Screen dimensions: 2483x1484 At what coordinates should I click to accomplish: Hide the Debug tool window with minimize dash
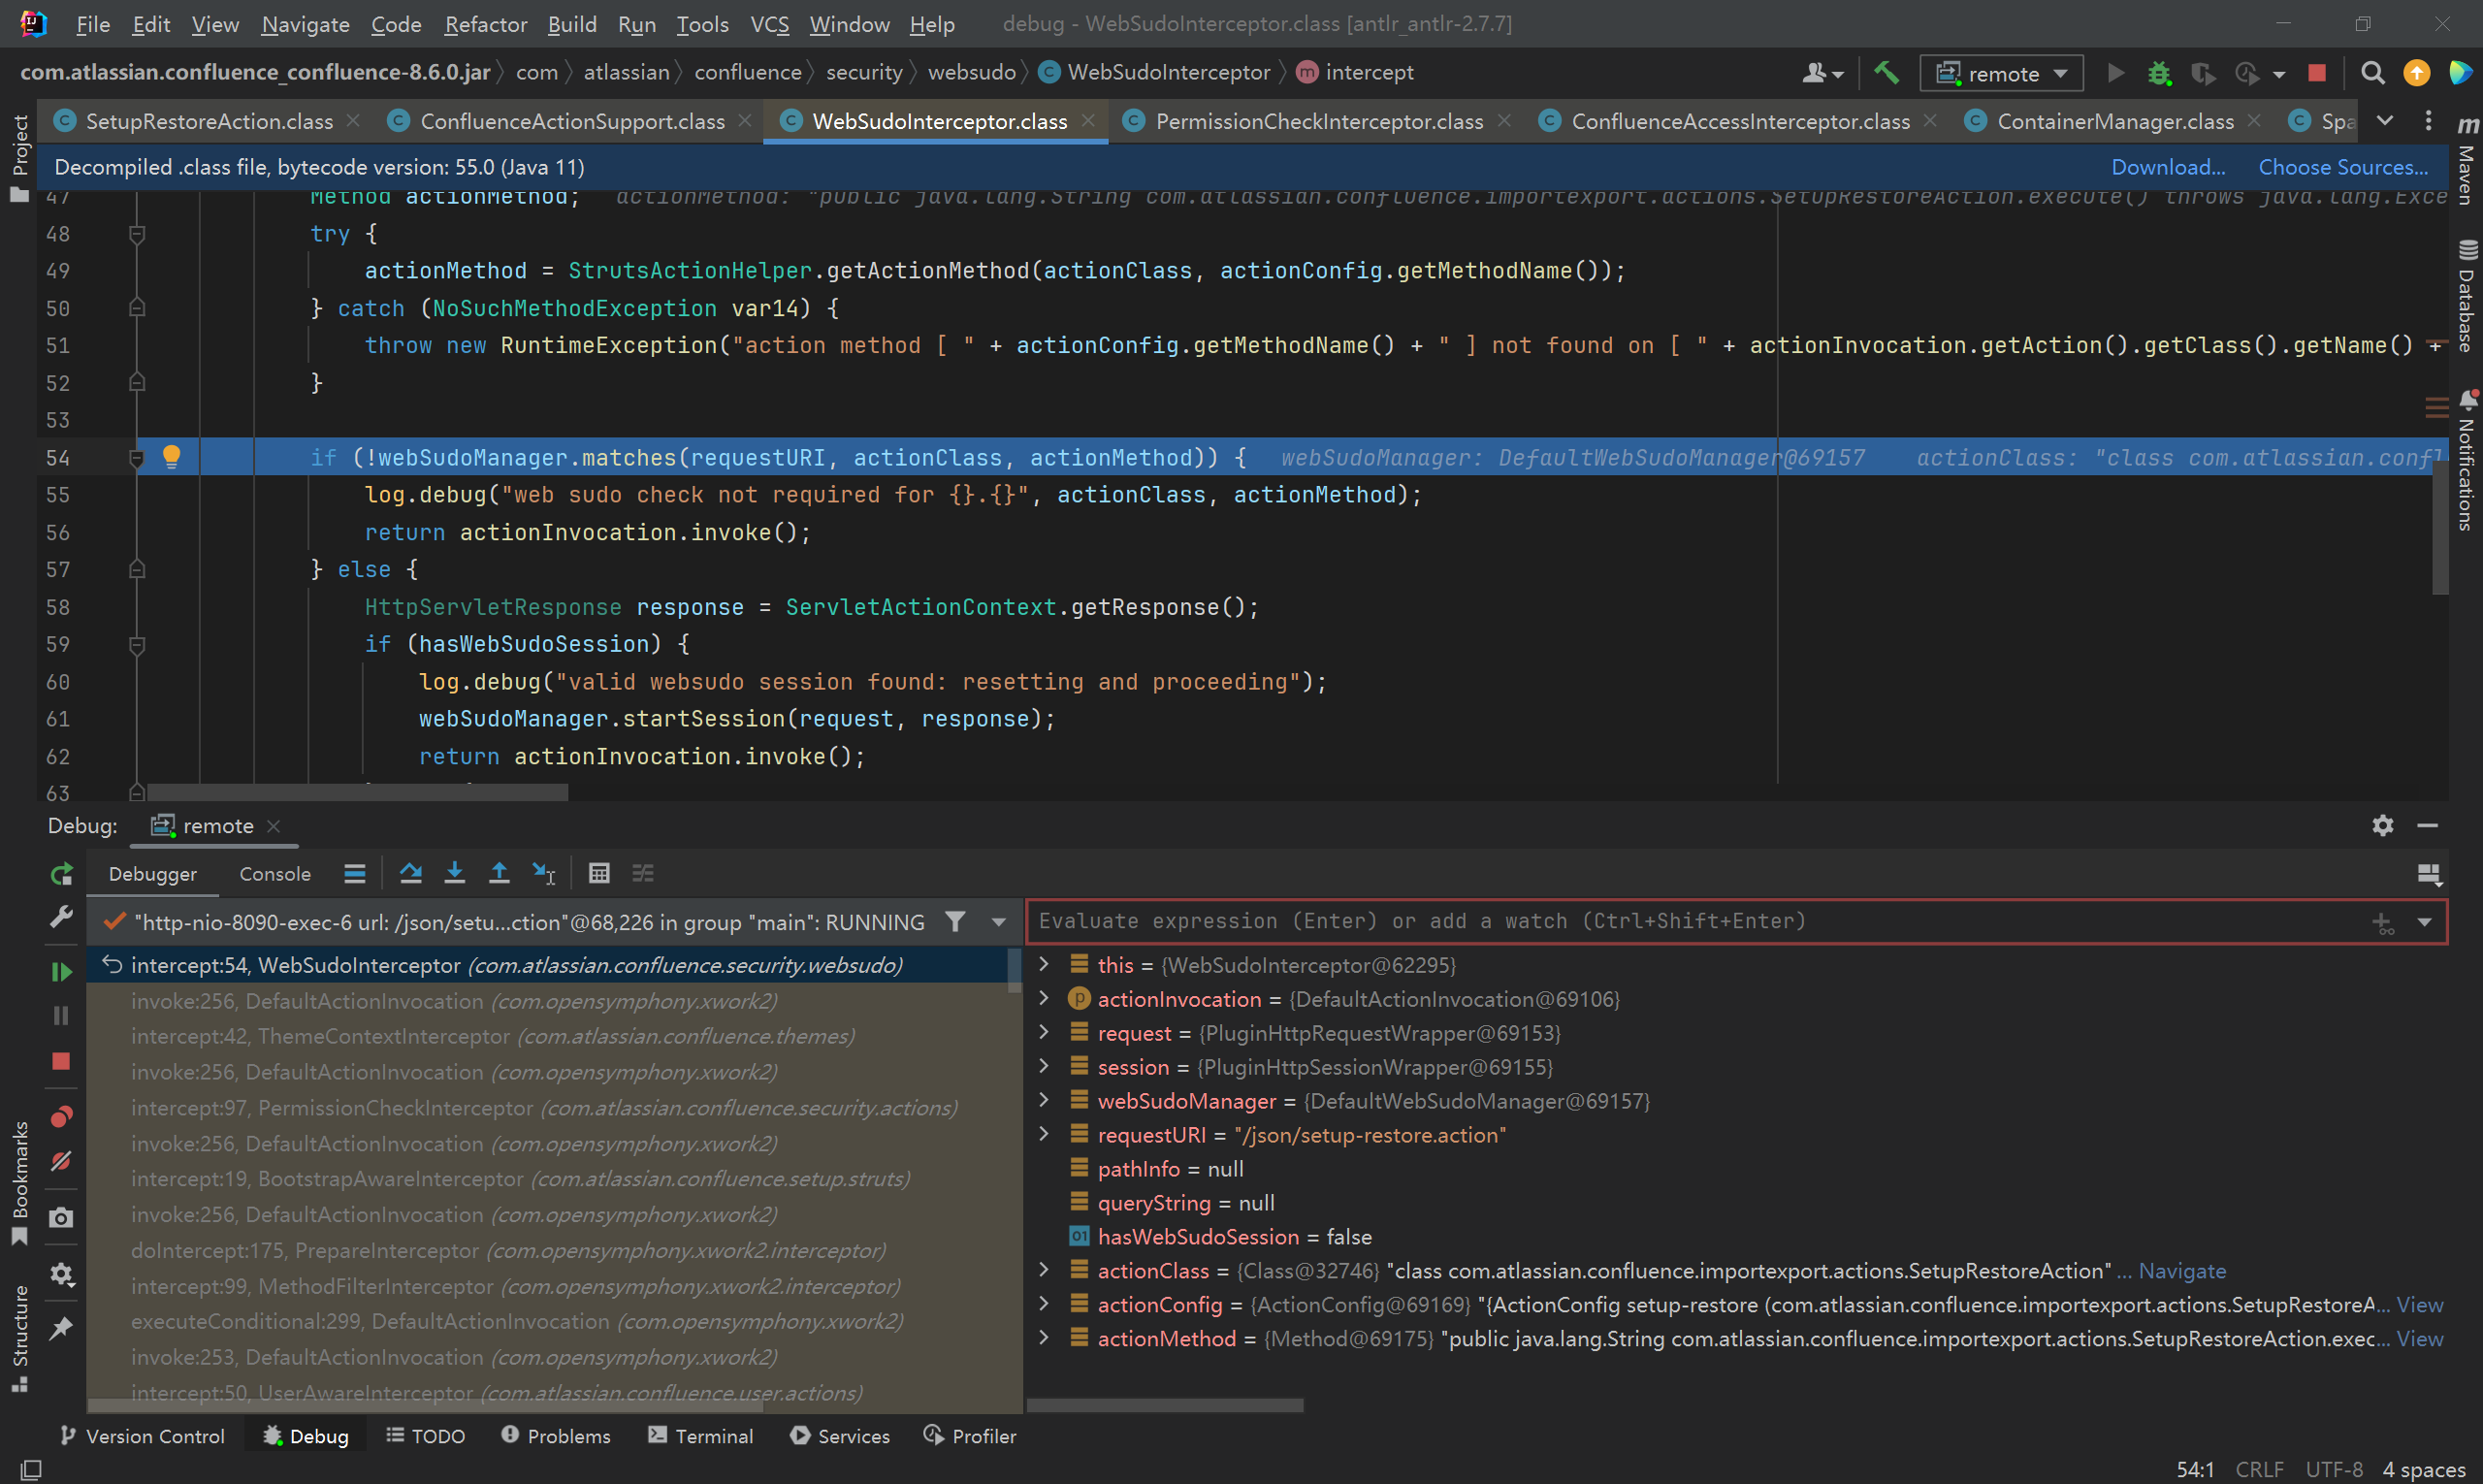[2427, 825]
